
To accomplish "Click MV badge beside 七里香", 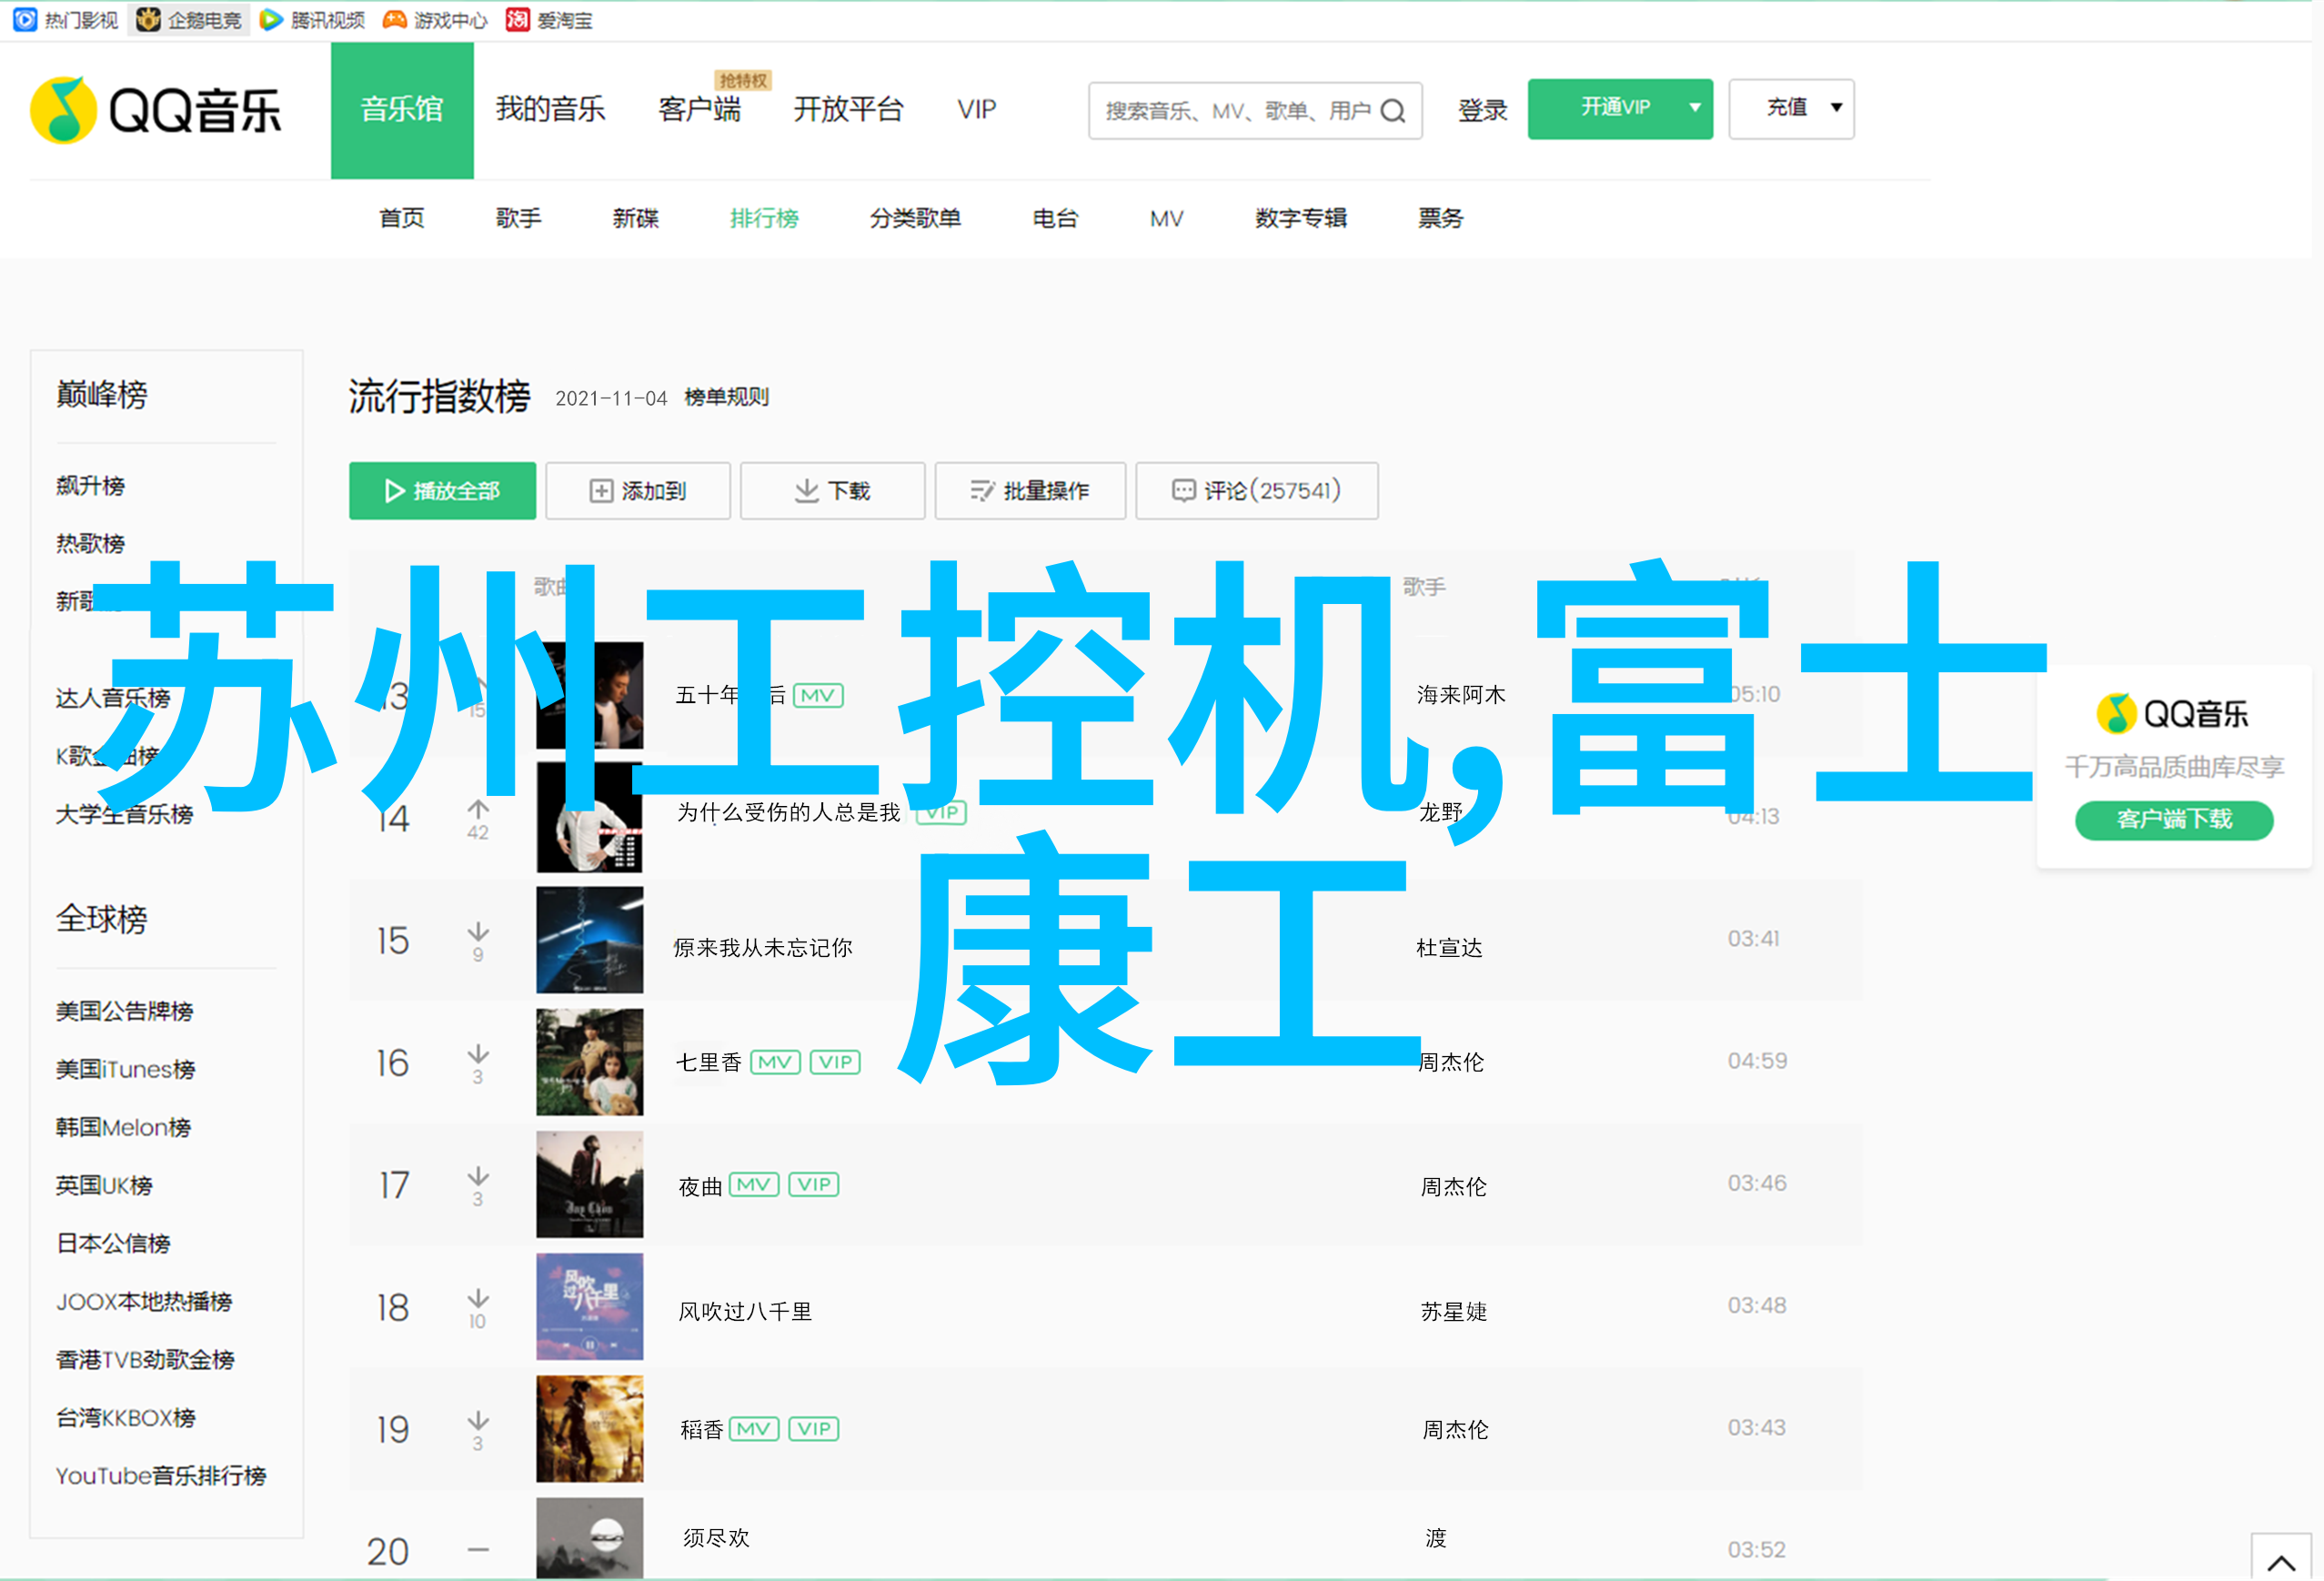I will [775, 1062].
